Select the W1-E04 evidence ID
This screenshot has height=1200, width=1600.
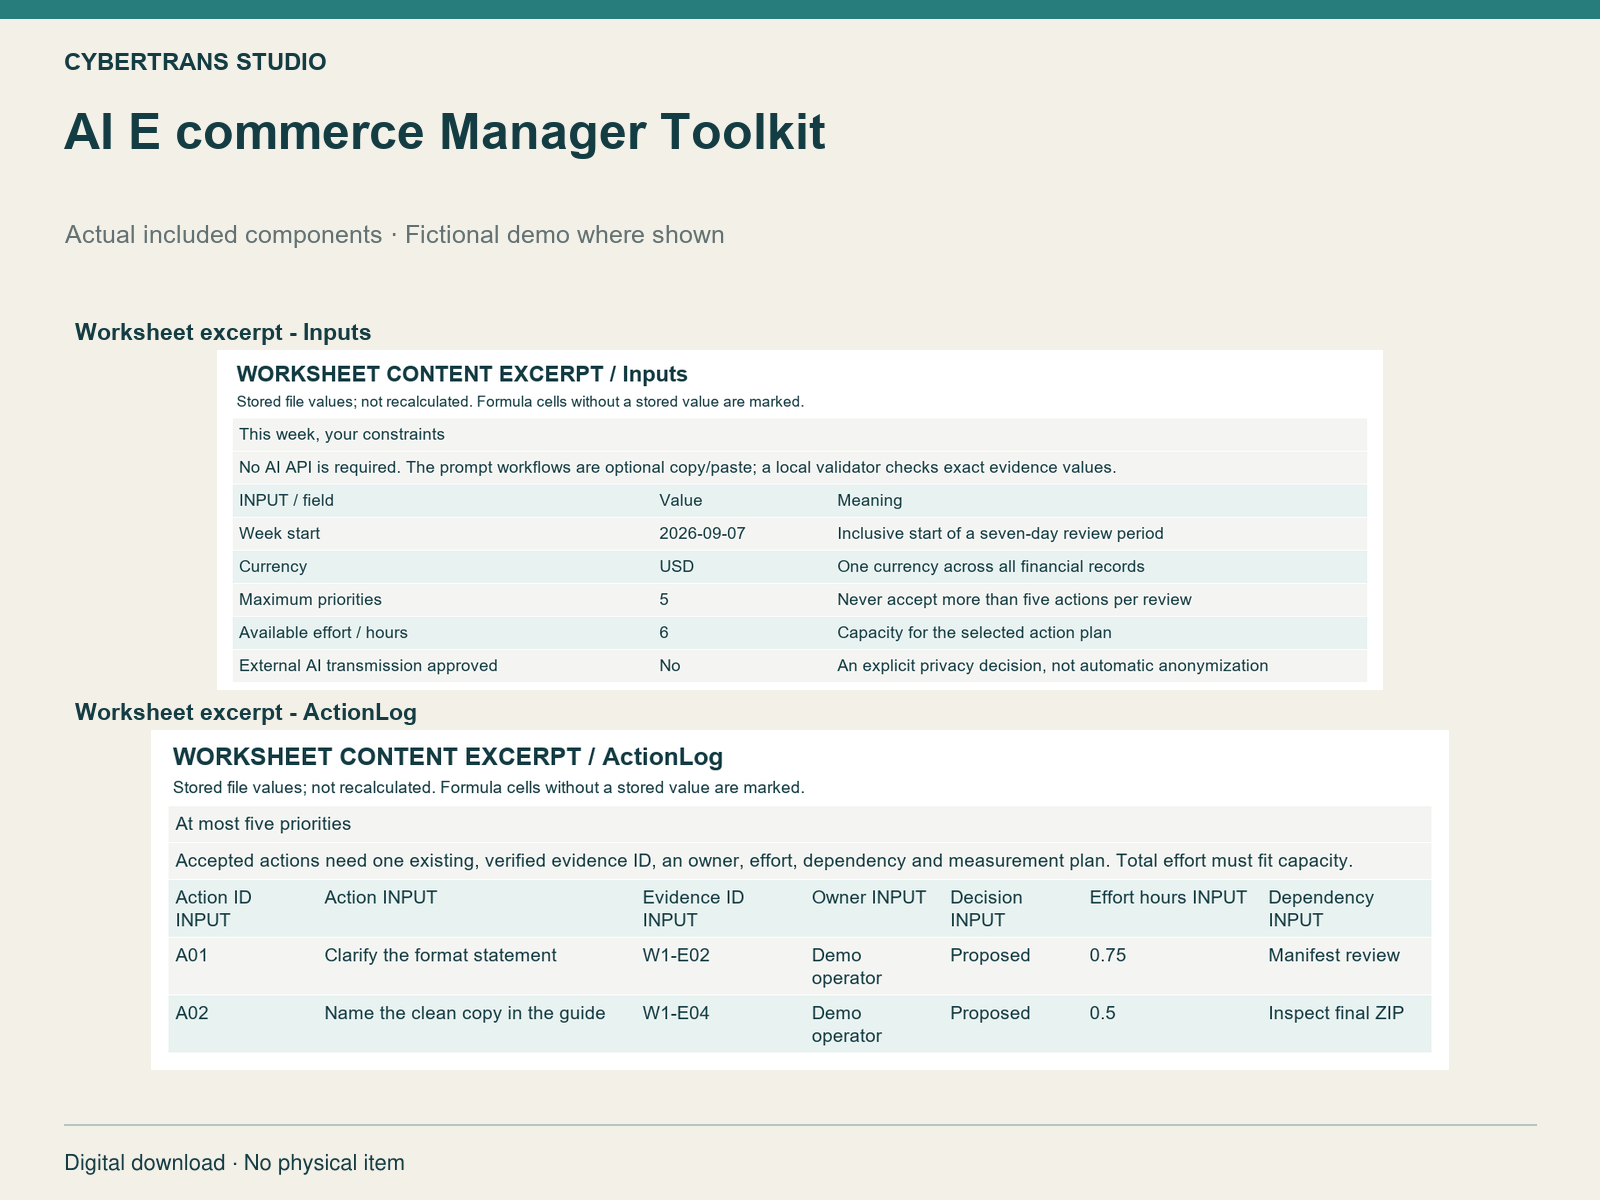[x=676, y=1013]
